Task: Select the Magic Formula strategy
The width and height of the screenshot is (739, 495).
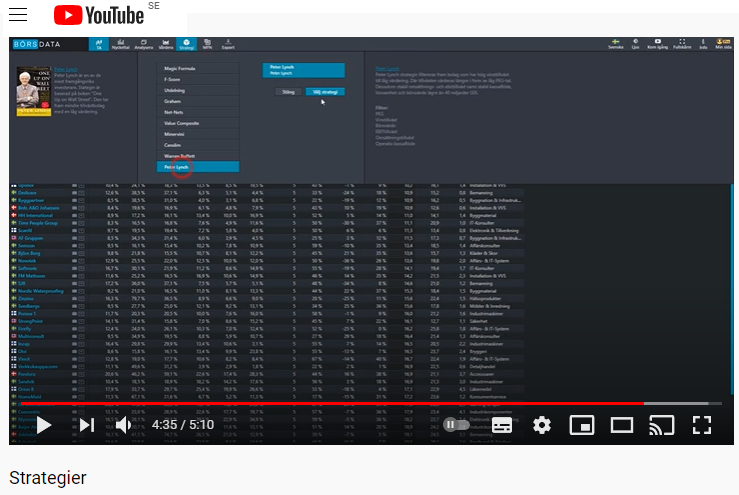Action: click(198, 68)
